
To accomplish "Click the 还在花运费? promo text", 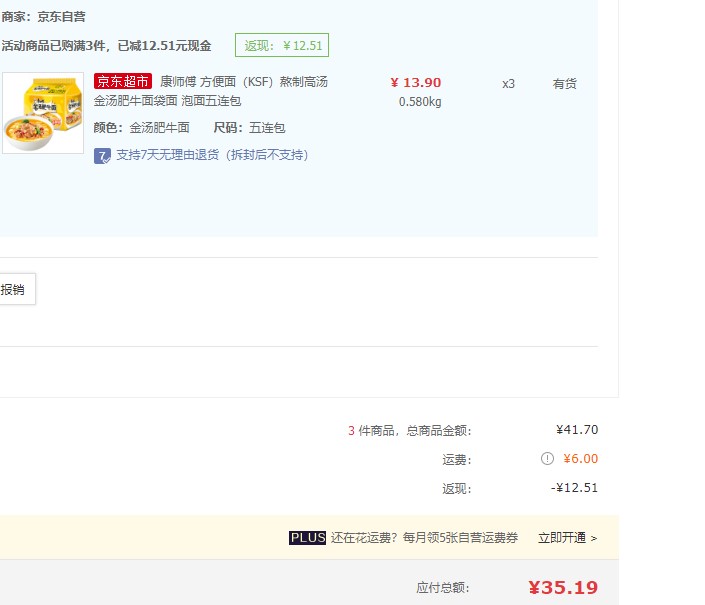I will coord(424,538).
